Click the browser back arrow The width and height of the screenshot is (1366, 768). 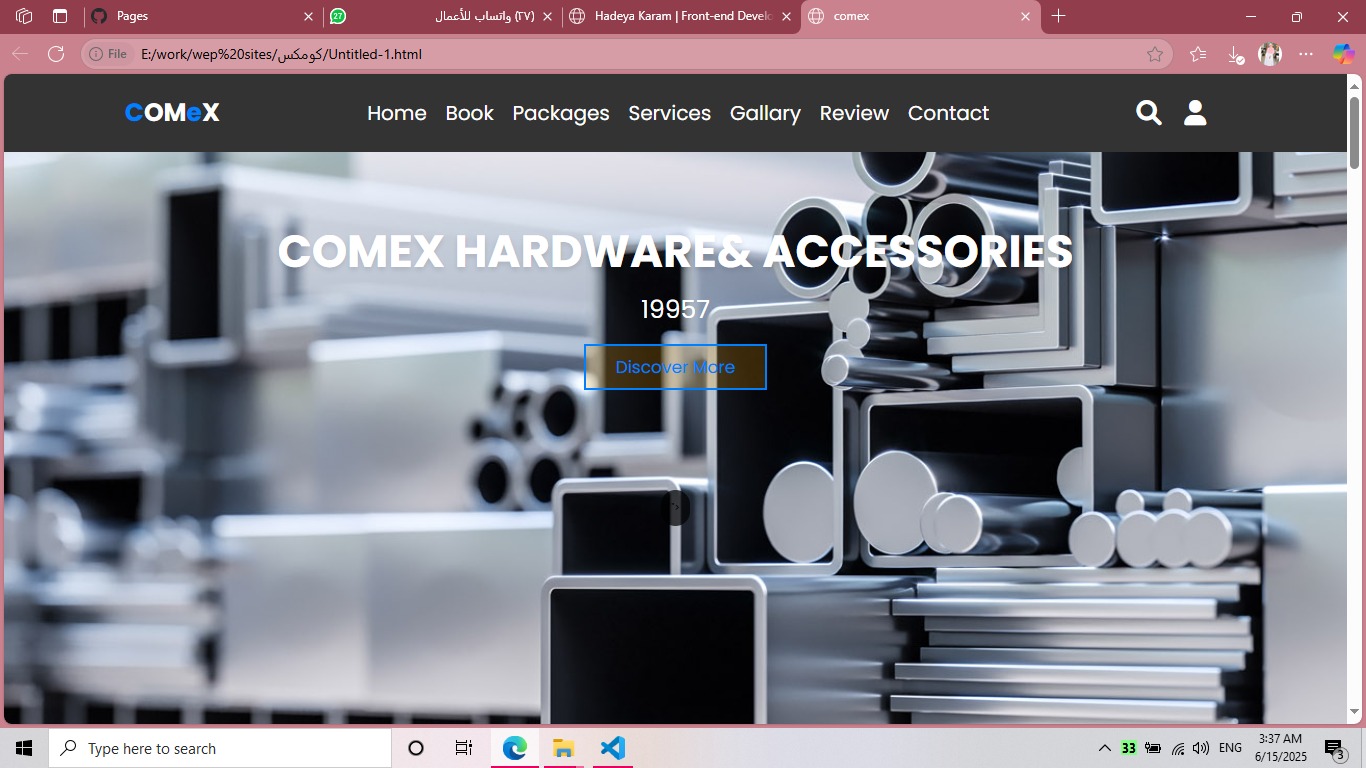tap(20, 54)
